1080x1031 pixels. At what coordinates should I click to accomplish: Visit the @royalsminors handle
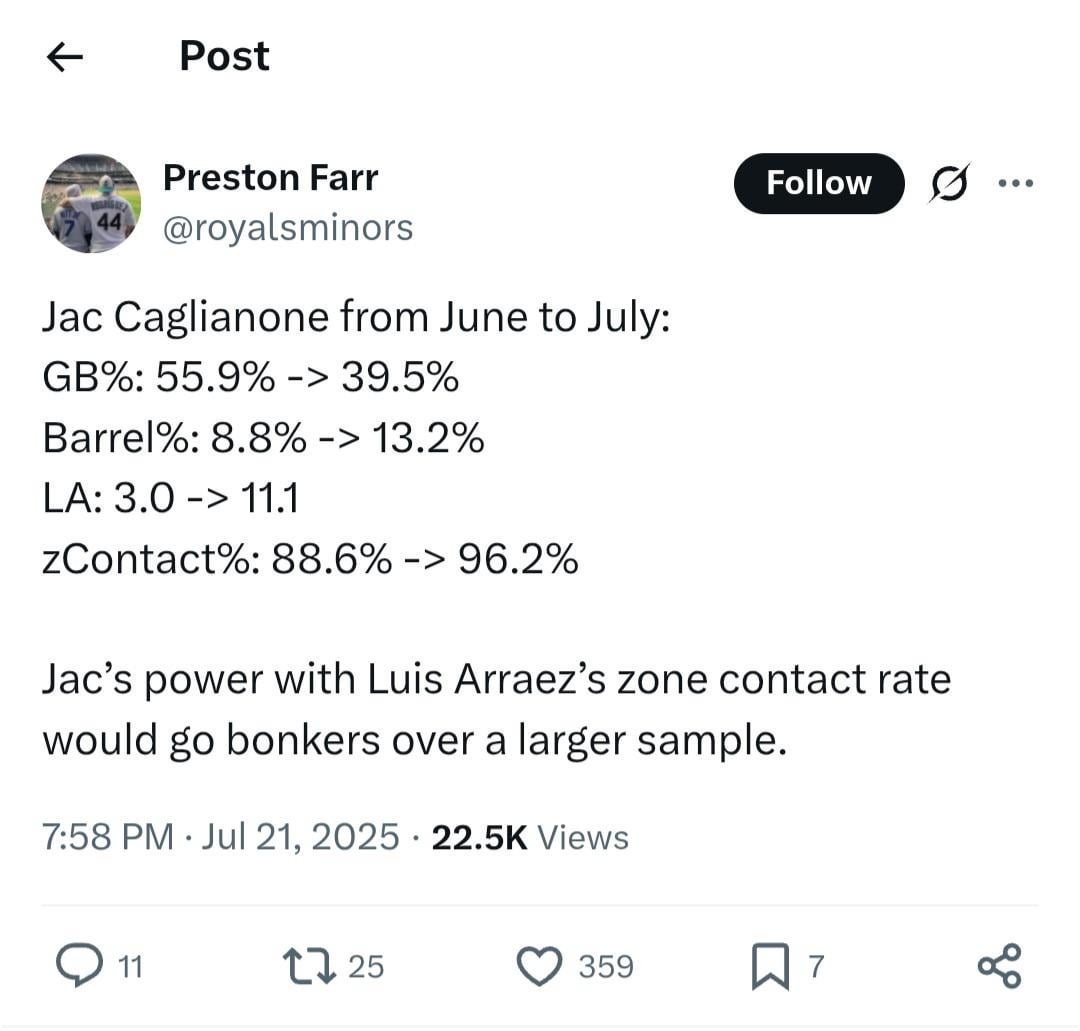pyautogui.click(x=288, y=228)
